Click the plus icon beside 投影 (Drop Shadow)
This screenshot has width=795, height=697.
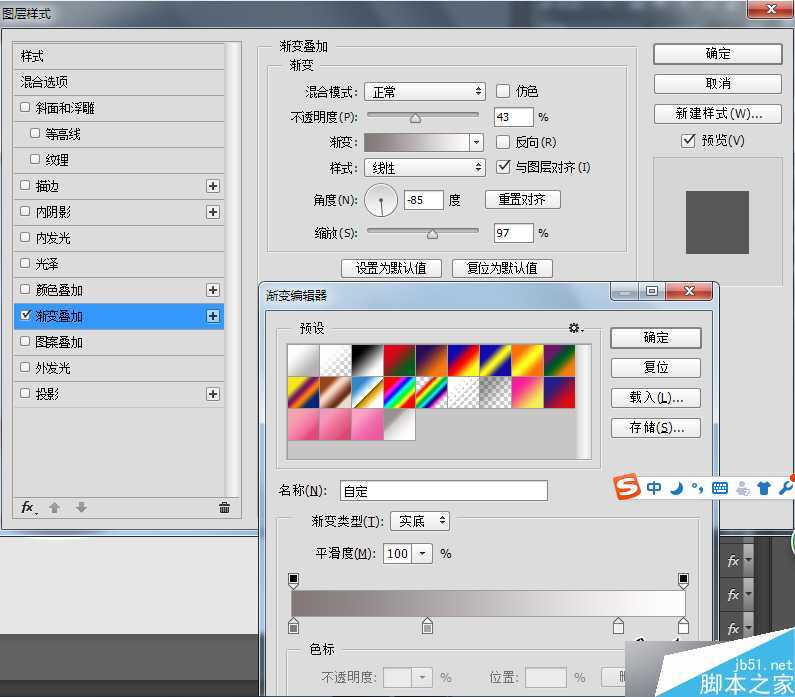pos(212,394)
